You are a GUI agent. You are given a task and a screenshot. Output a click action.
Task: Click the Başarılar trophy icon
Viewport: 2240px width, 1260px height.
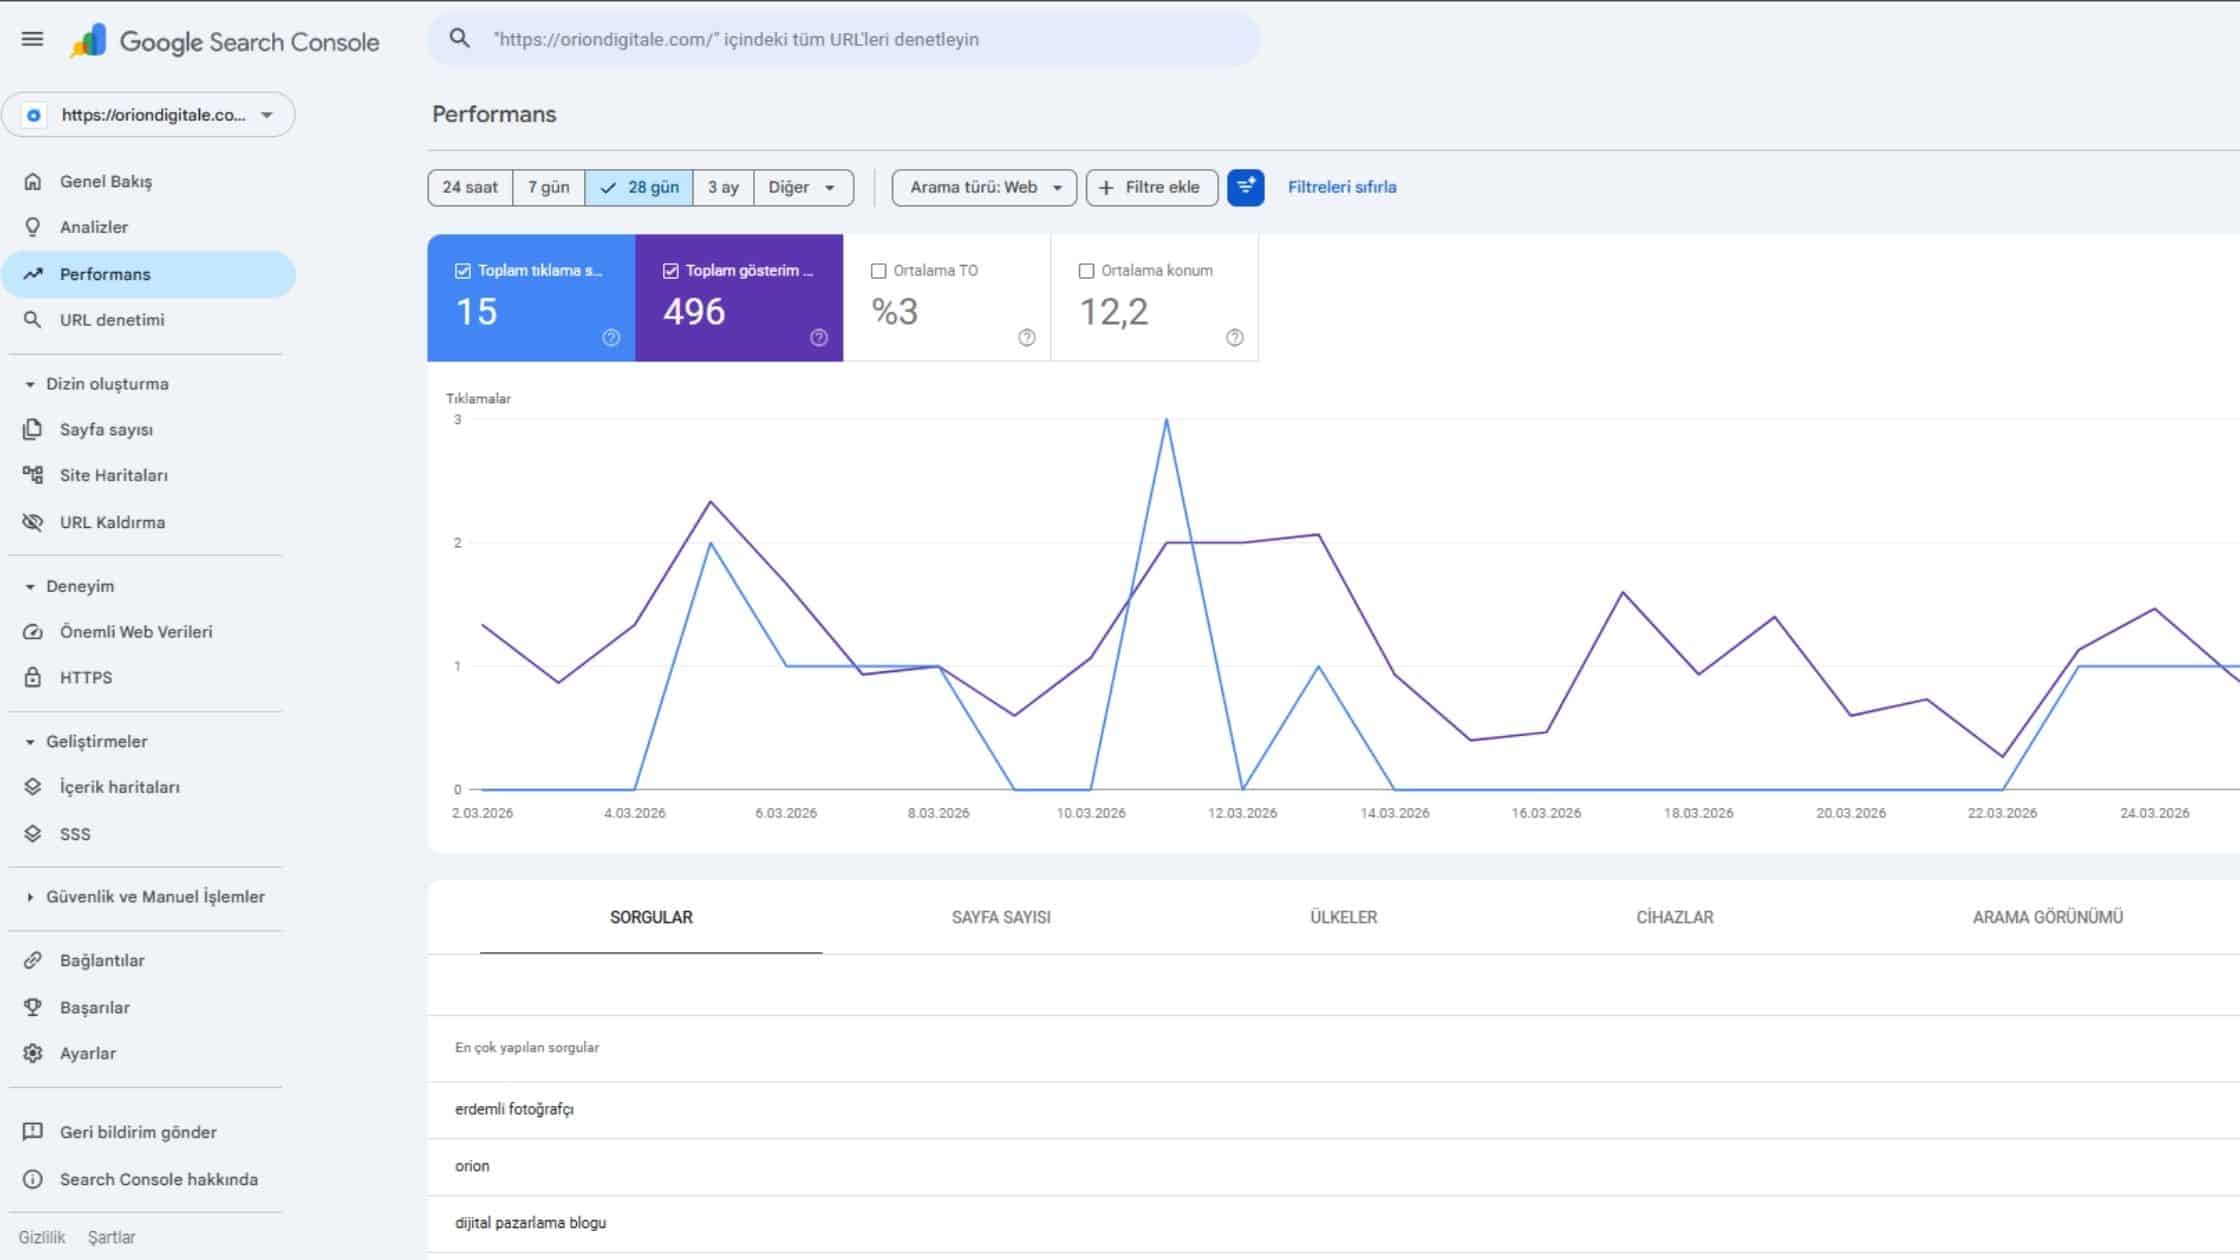tap(34, 1007)
